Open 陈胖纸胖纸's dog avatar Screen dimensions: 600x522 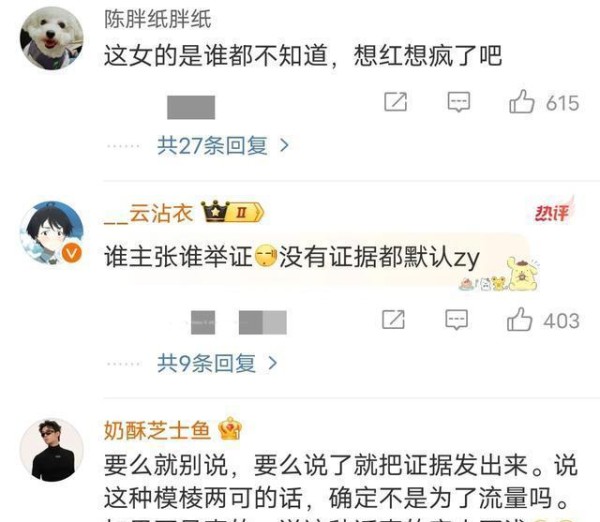[52, 38]
